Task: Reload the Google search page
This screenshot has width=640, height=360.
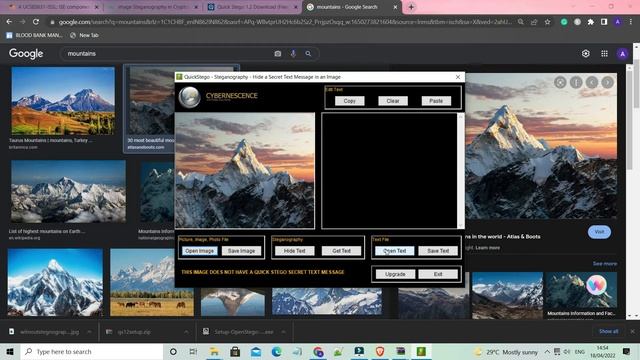Action: click(x=36, y=22)
